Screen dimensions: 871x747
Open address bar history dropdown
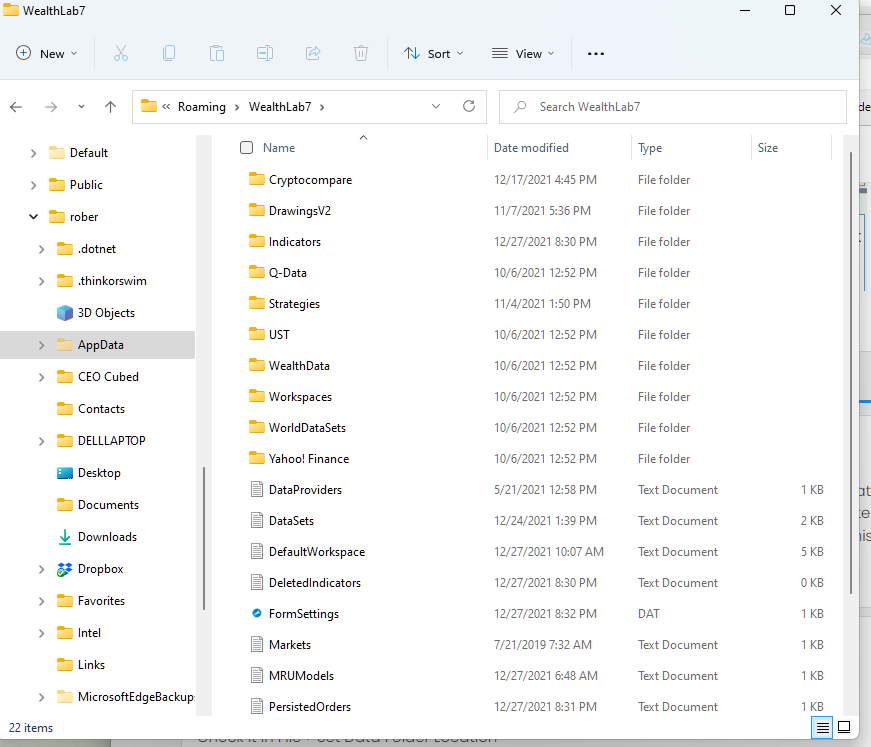436,106
